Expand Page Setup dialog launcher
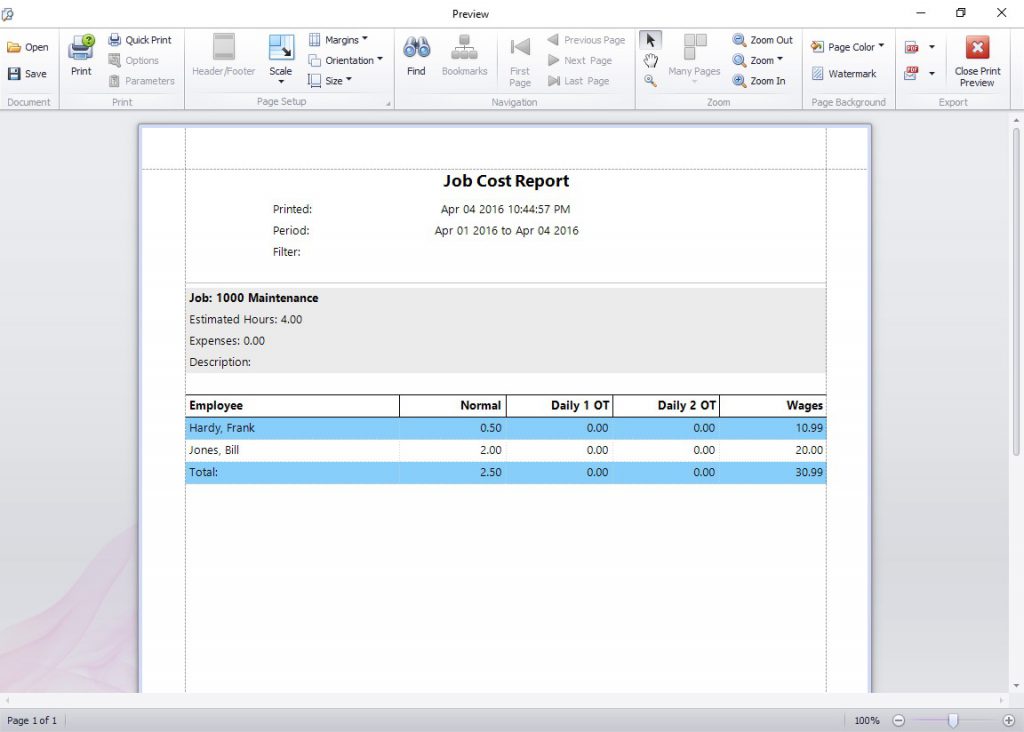 pos(388,103)
